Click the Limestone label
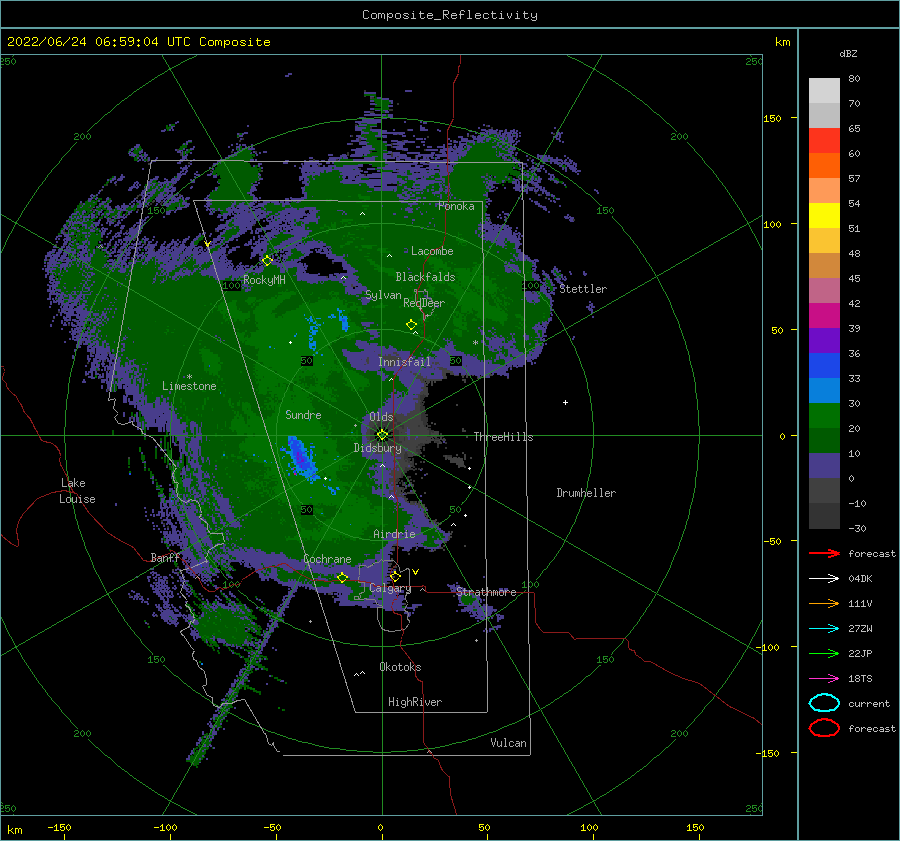 pos(189,386)
